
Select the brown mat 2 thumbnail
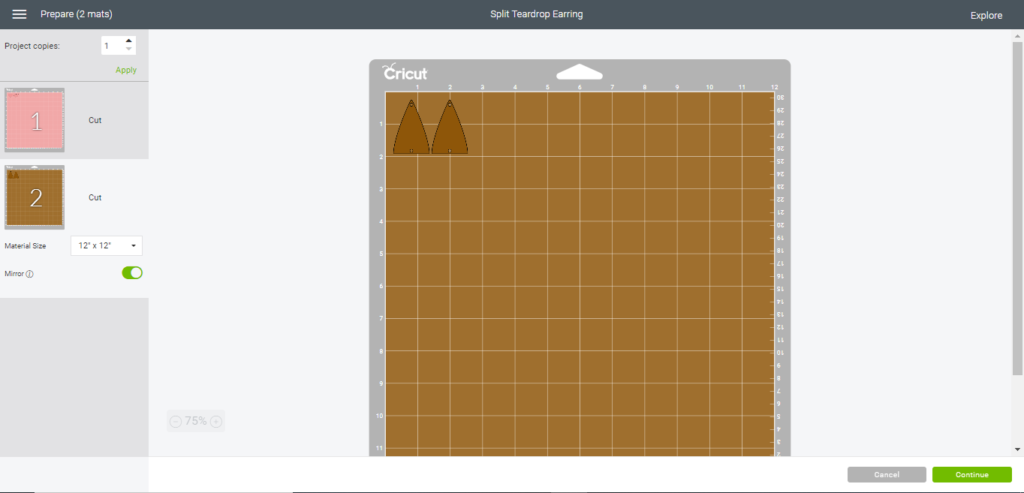[35, 197]
